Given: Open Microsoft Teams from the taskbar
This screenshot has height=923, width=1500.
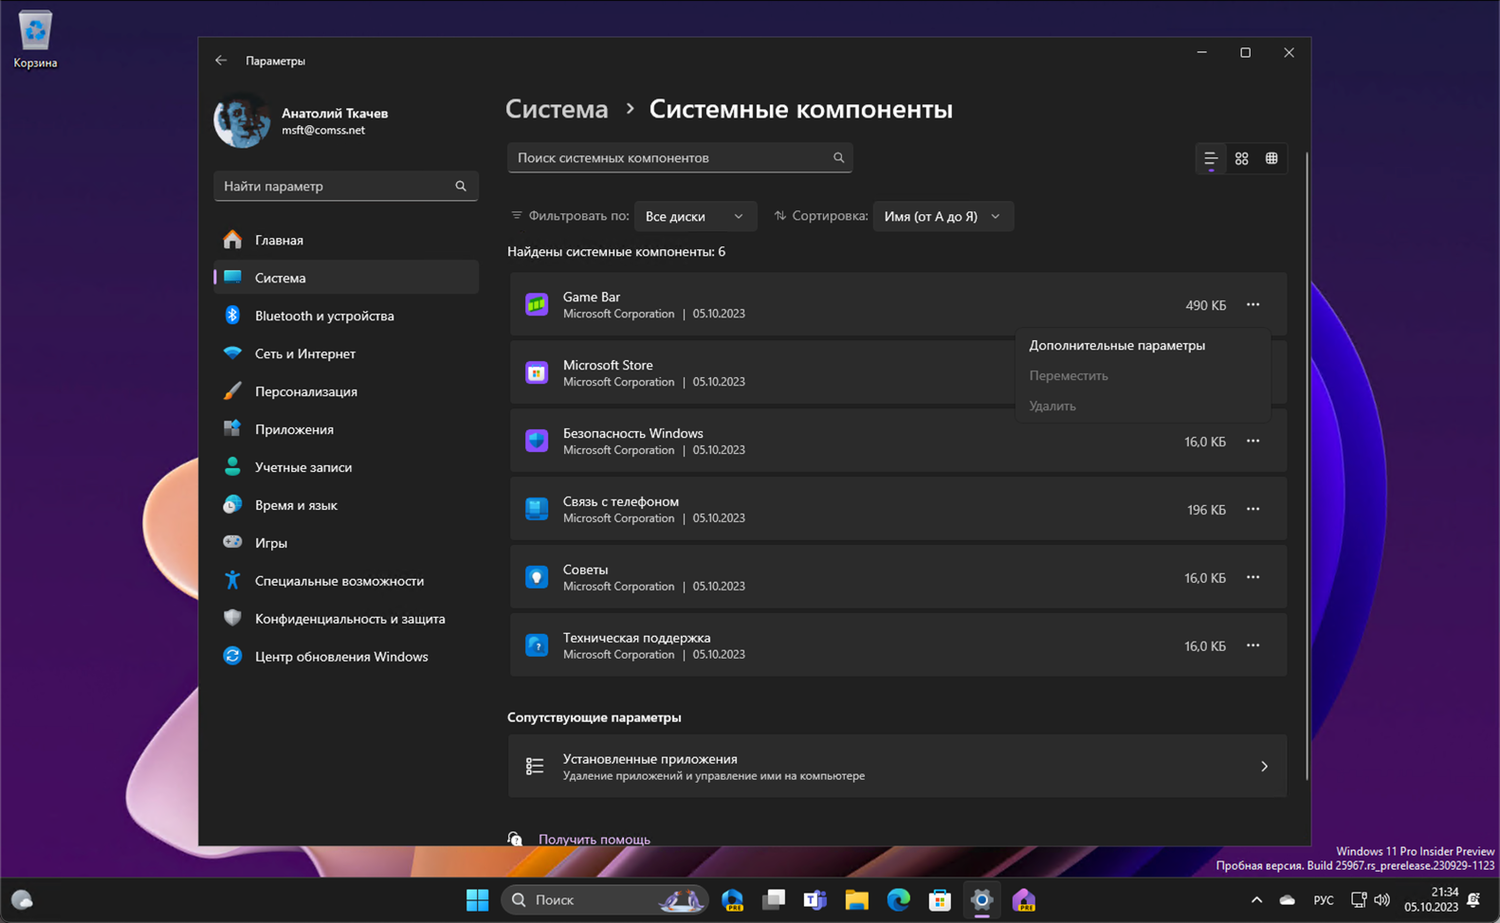Looking at the screenshot, I should tap(815, 900).
